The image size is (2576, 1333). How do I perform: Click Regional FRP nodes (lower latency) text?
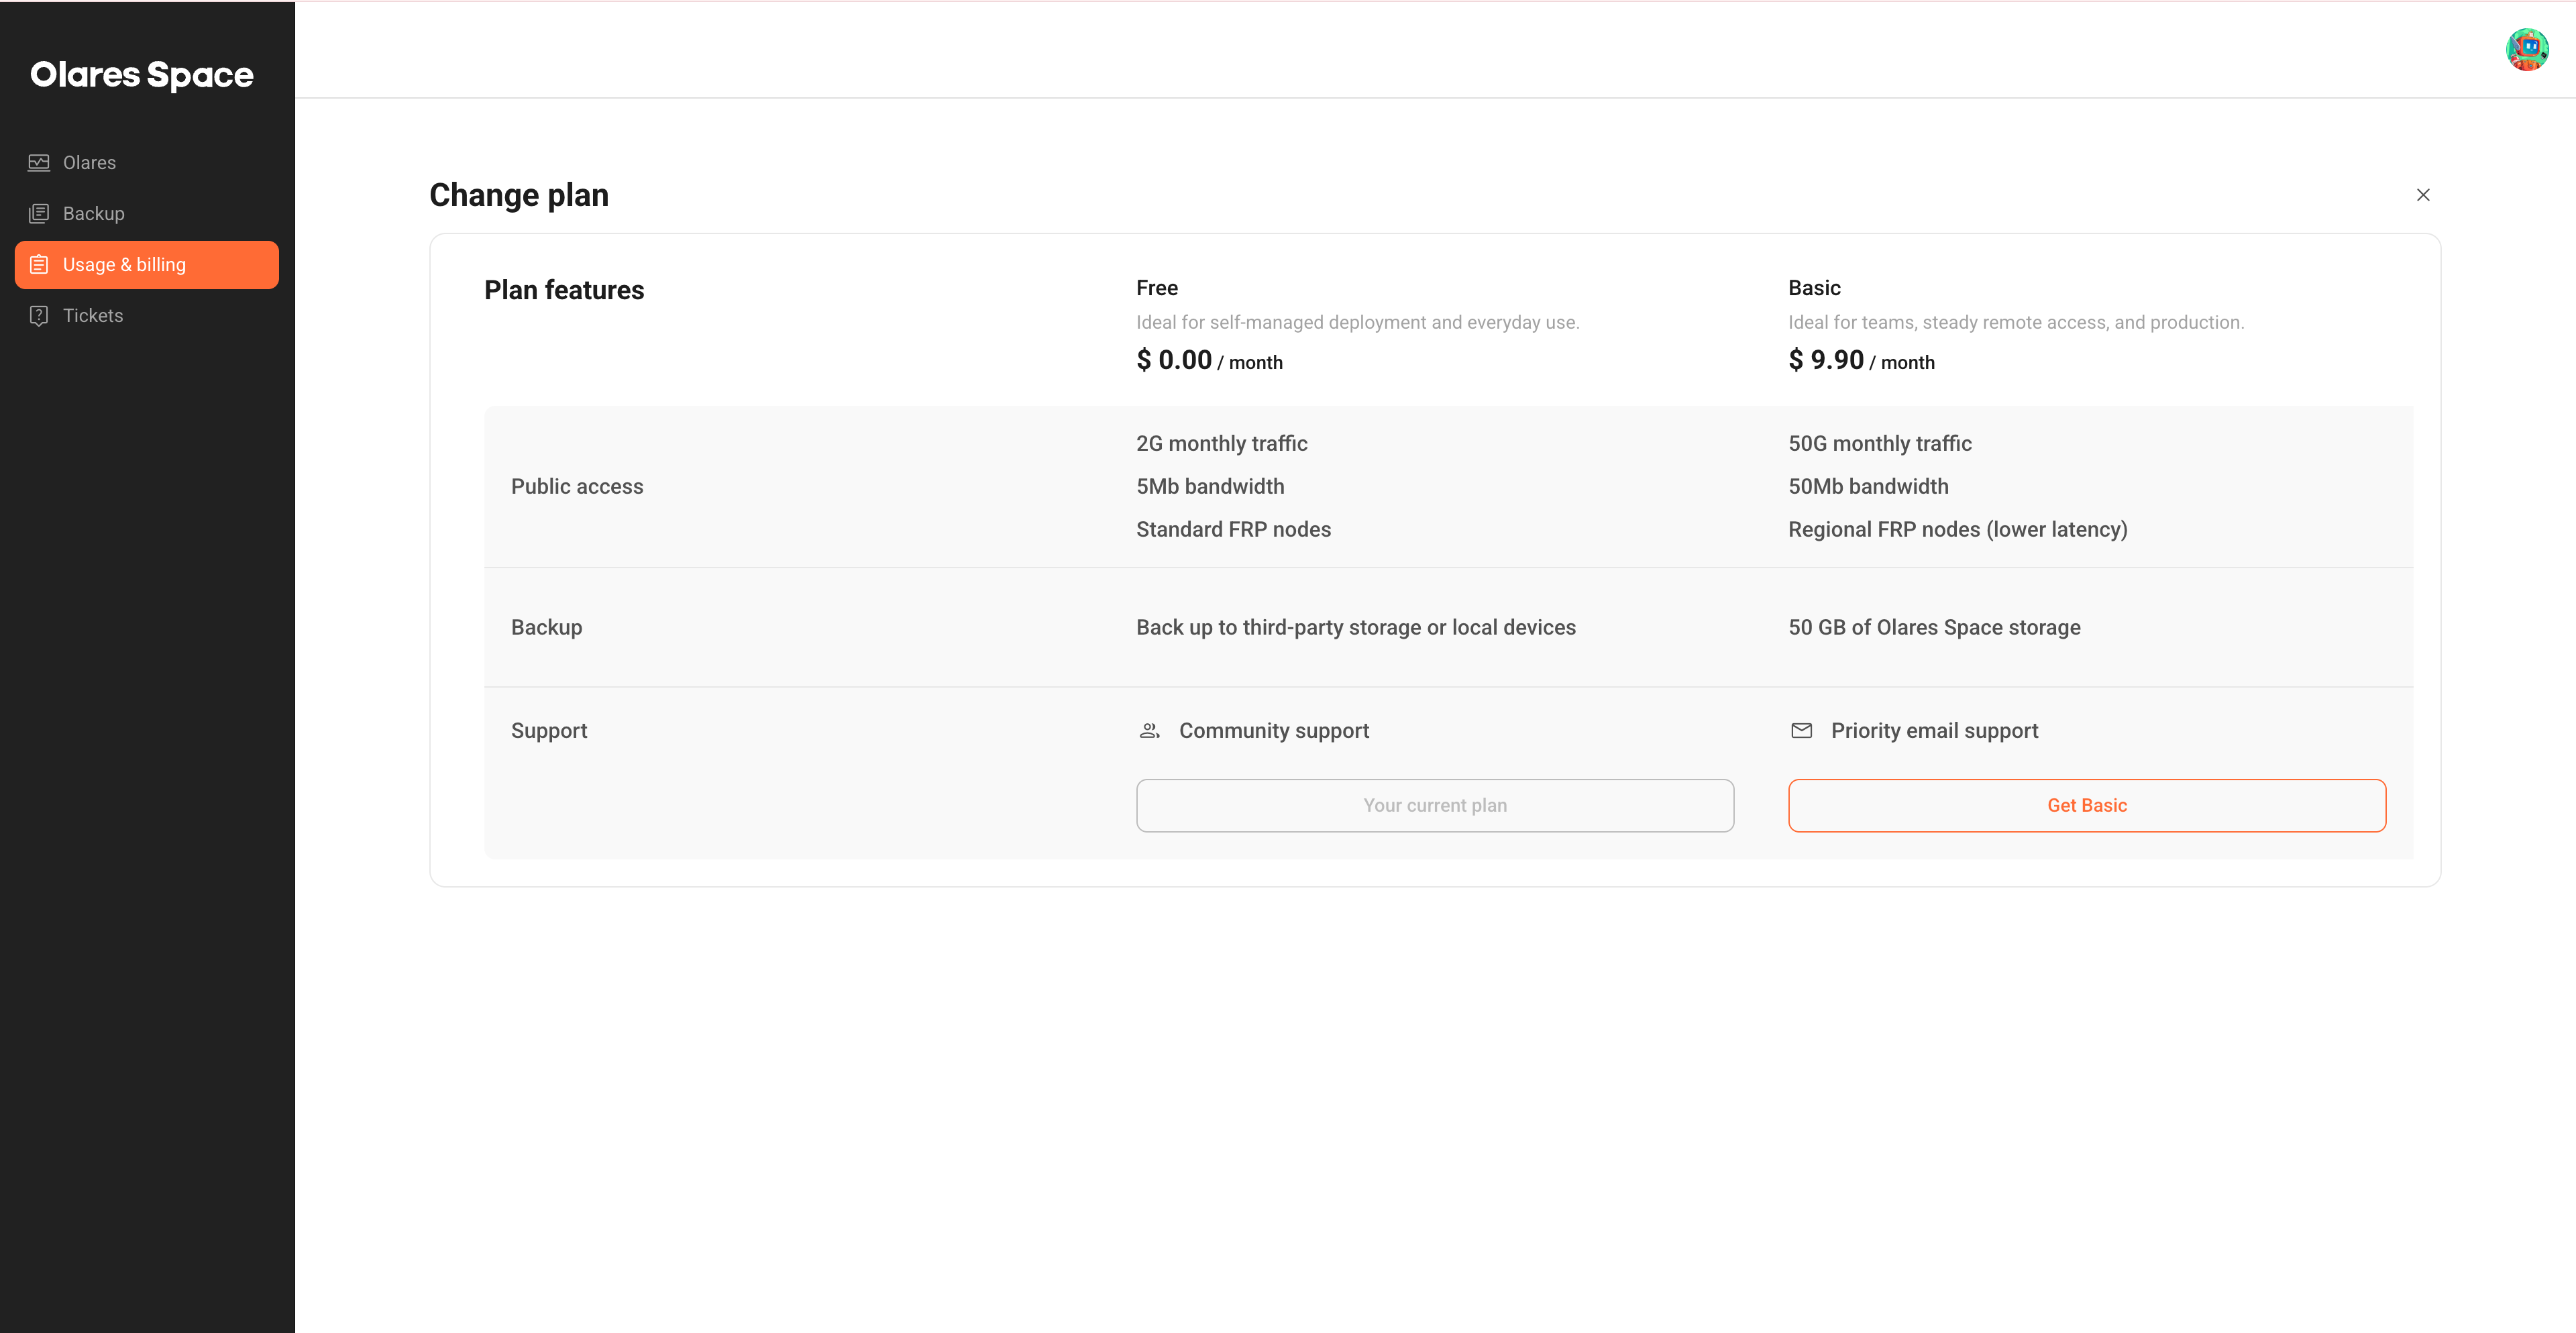coord(1958,530)
